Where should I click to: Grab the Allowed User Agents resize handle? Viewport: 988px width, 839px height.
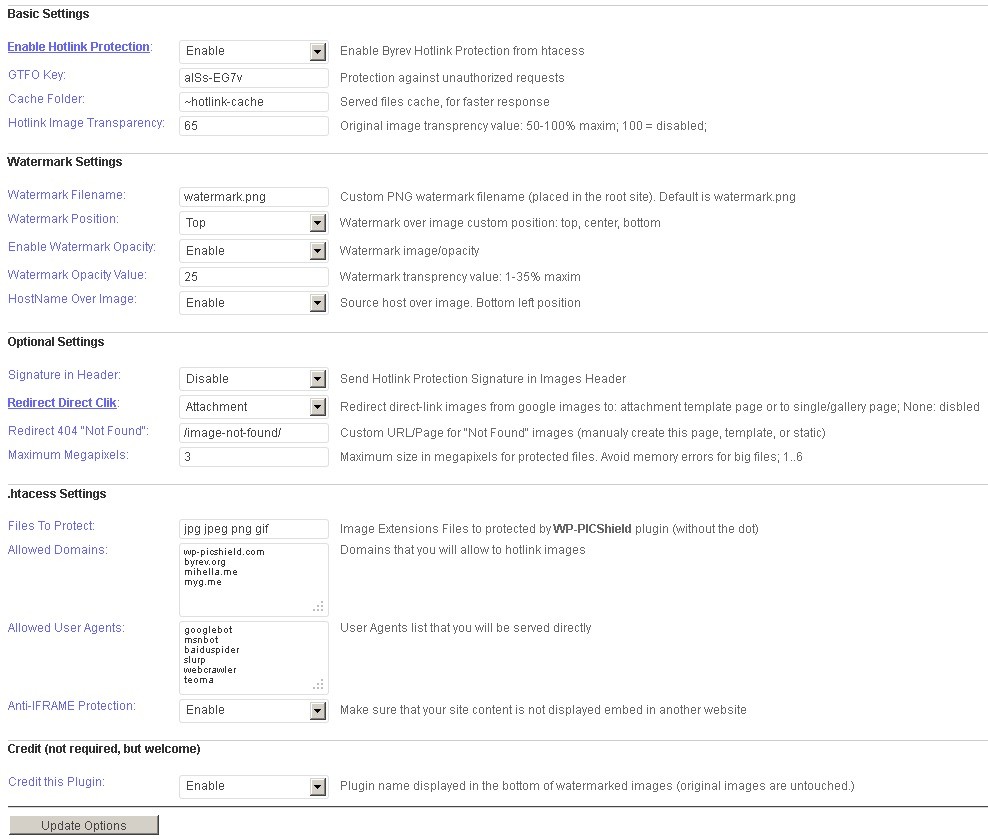pos(319,685)
